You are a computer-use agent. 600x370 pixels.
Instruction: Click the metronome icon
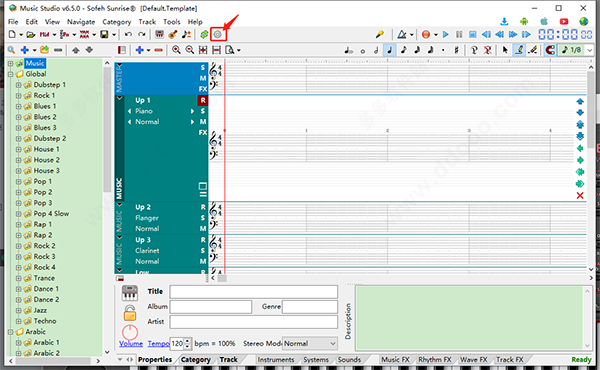pyautogui.click(x=402, y=34)
